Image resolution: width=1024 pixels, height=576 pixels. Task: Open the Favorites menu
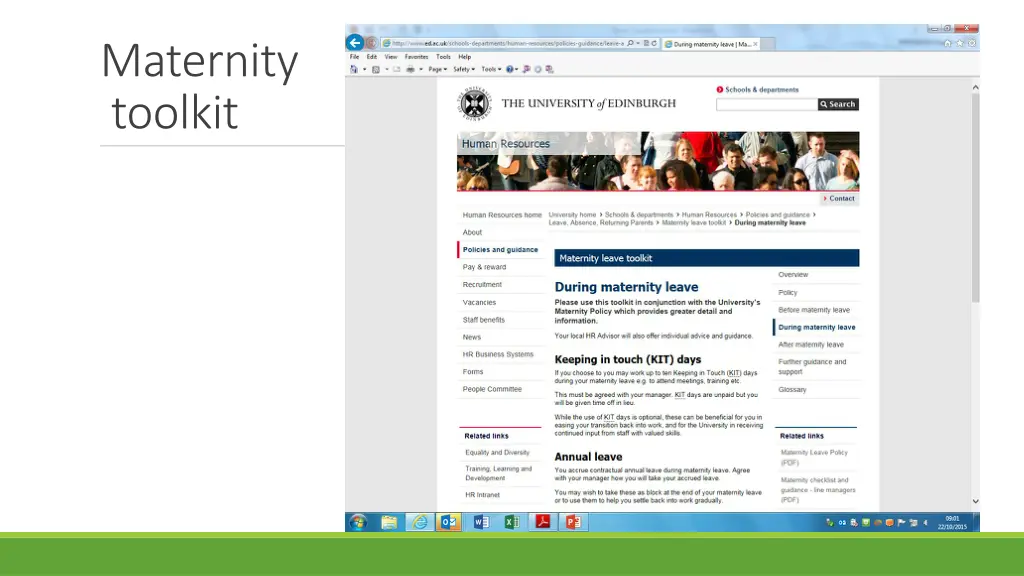click(416, 57)
